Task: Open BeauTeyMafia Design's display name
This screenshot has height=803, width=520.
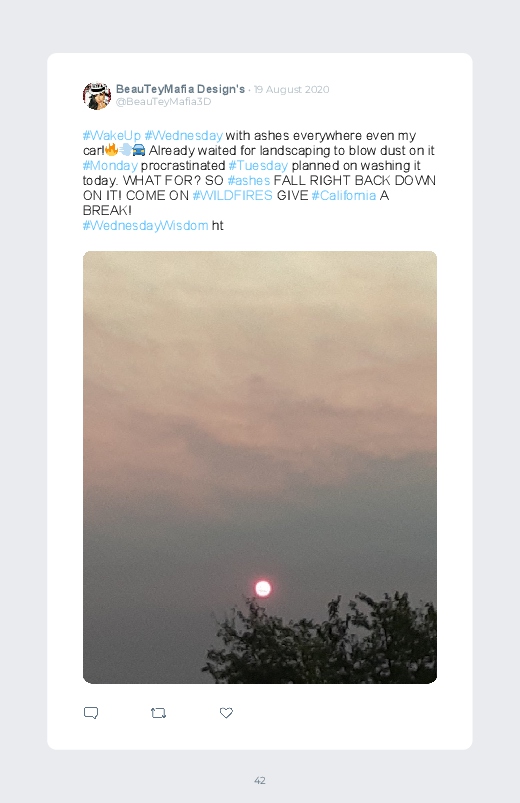Action: click(180, 89)
